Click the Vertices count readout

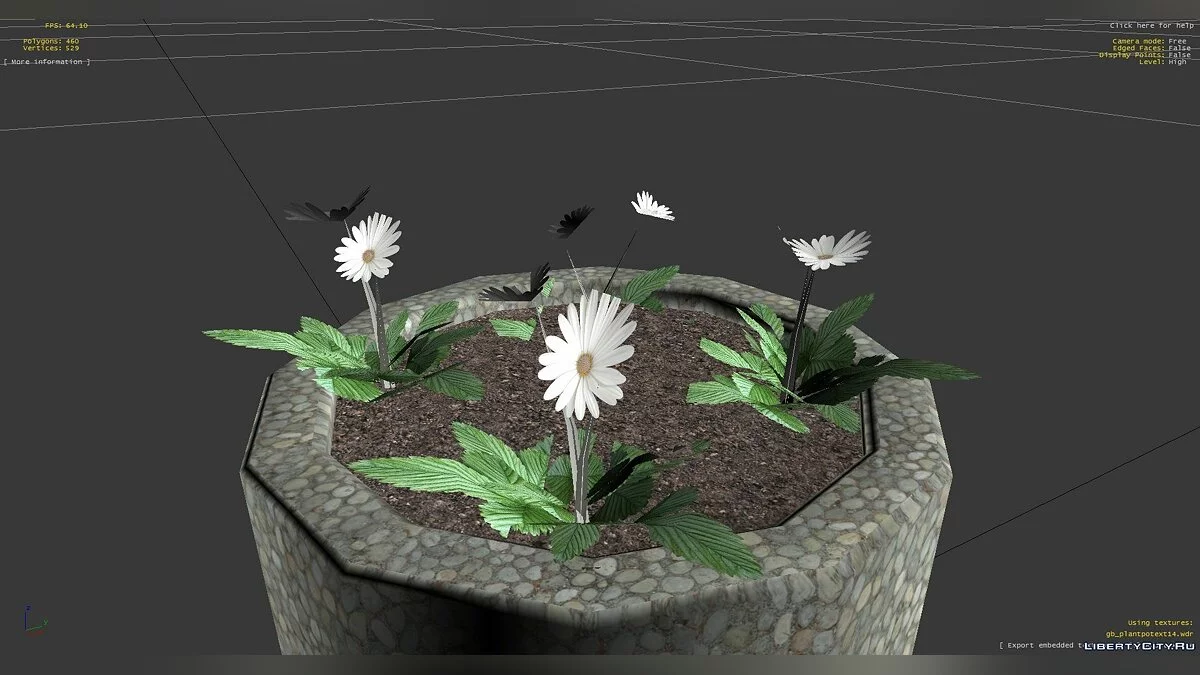point(51,48)
